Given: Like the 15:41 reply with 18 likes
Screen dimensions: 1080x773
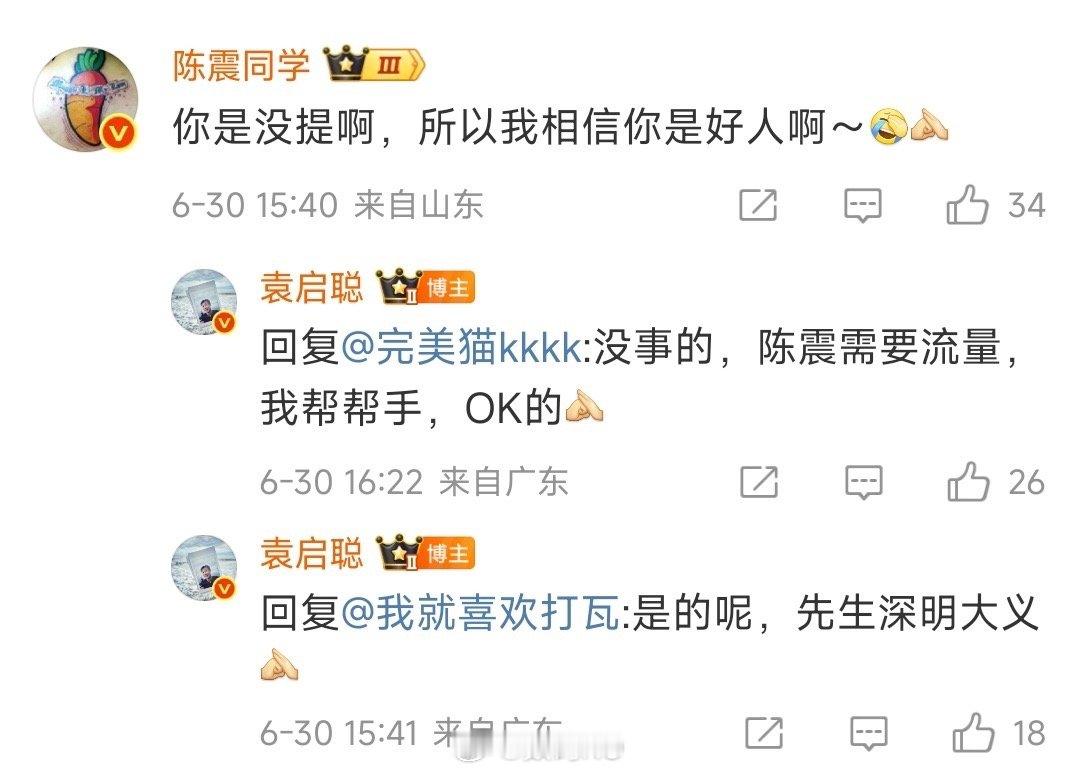Looking at the screenshot, I should pos(973,732).
